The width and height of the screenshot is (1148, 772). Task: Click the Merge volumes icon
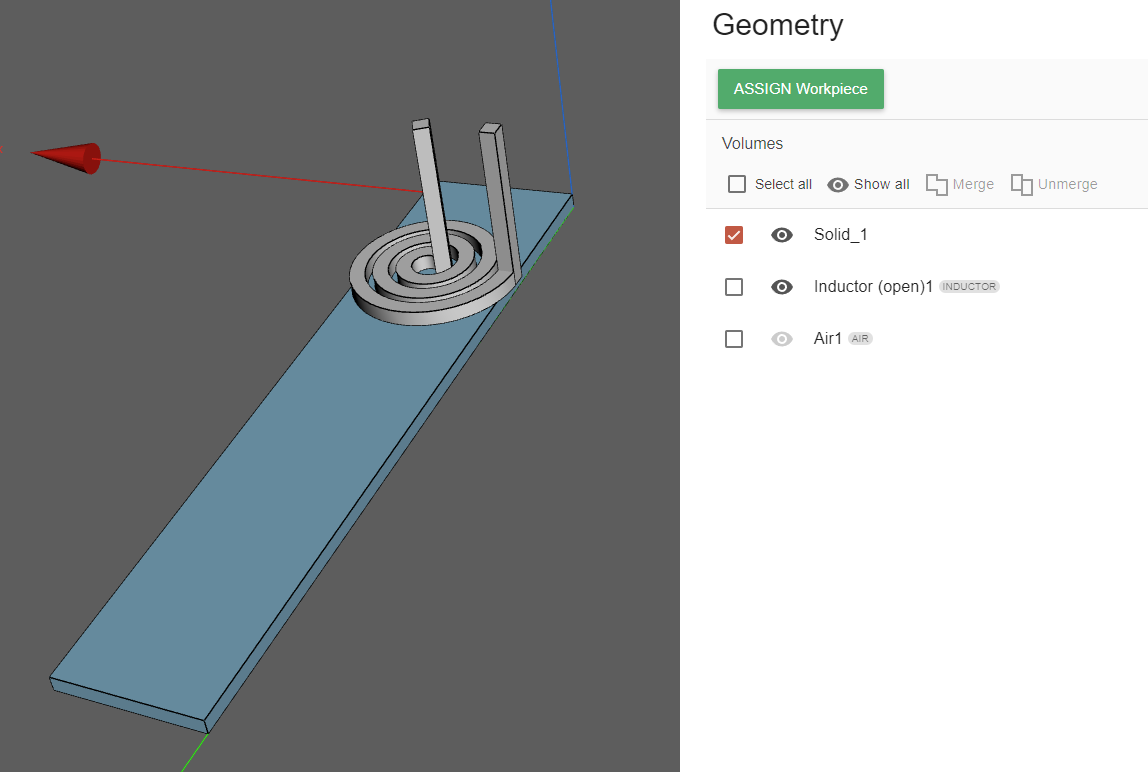point(936,185)
